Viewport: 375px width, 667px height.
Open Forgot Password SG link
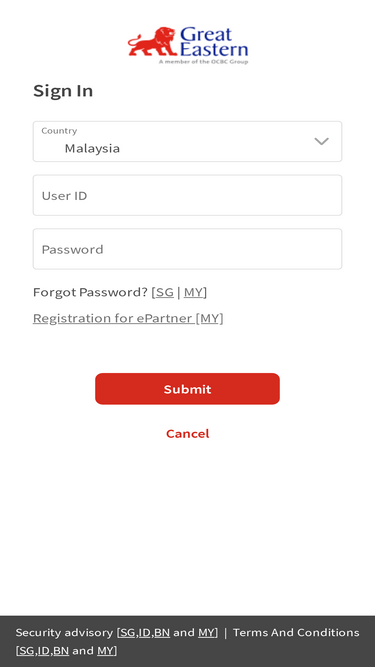point(165,292)
